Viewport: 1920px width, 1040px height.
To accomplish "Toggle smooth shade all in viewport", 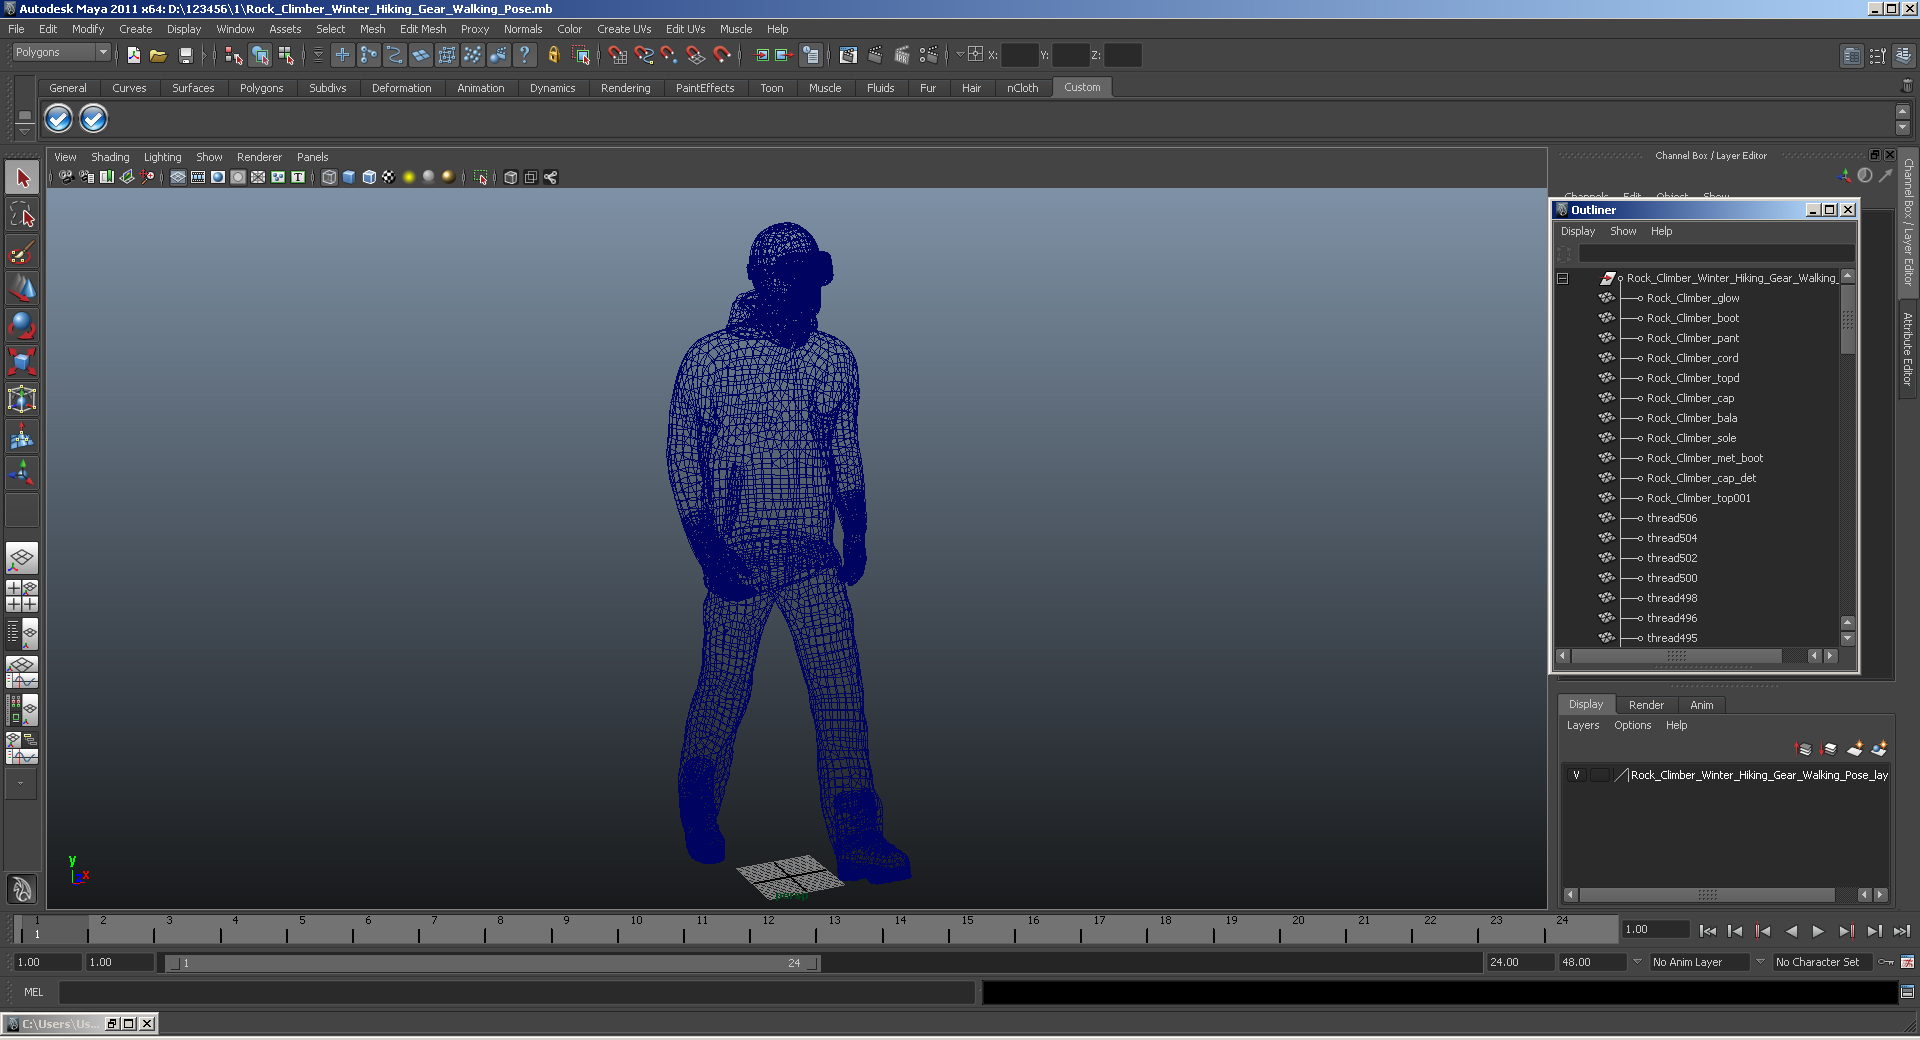I will [349, 177].
